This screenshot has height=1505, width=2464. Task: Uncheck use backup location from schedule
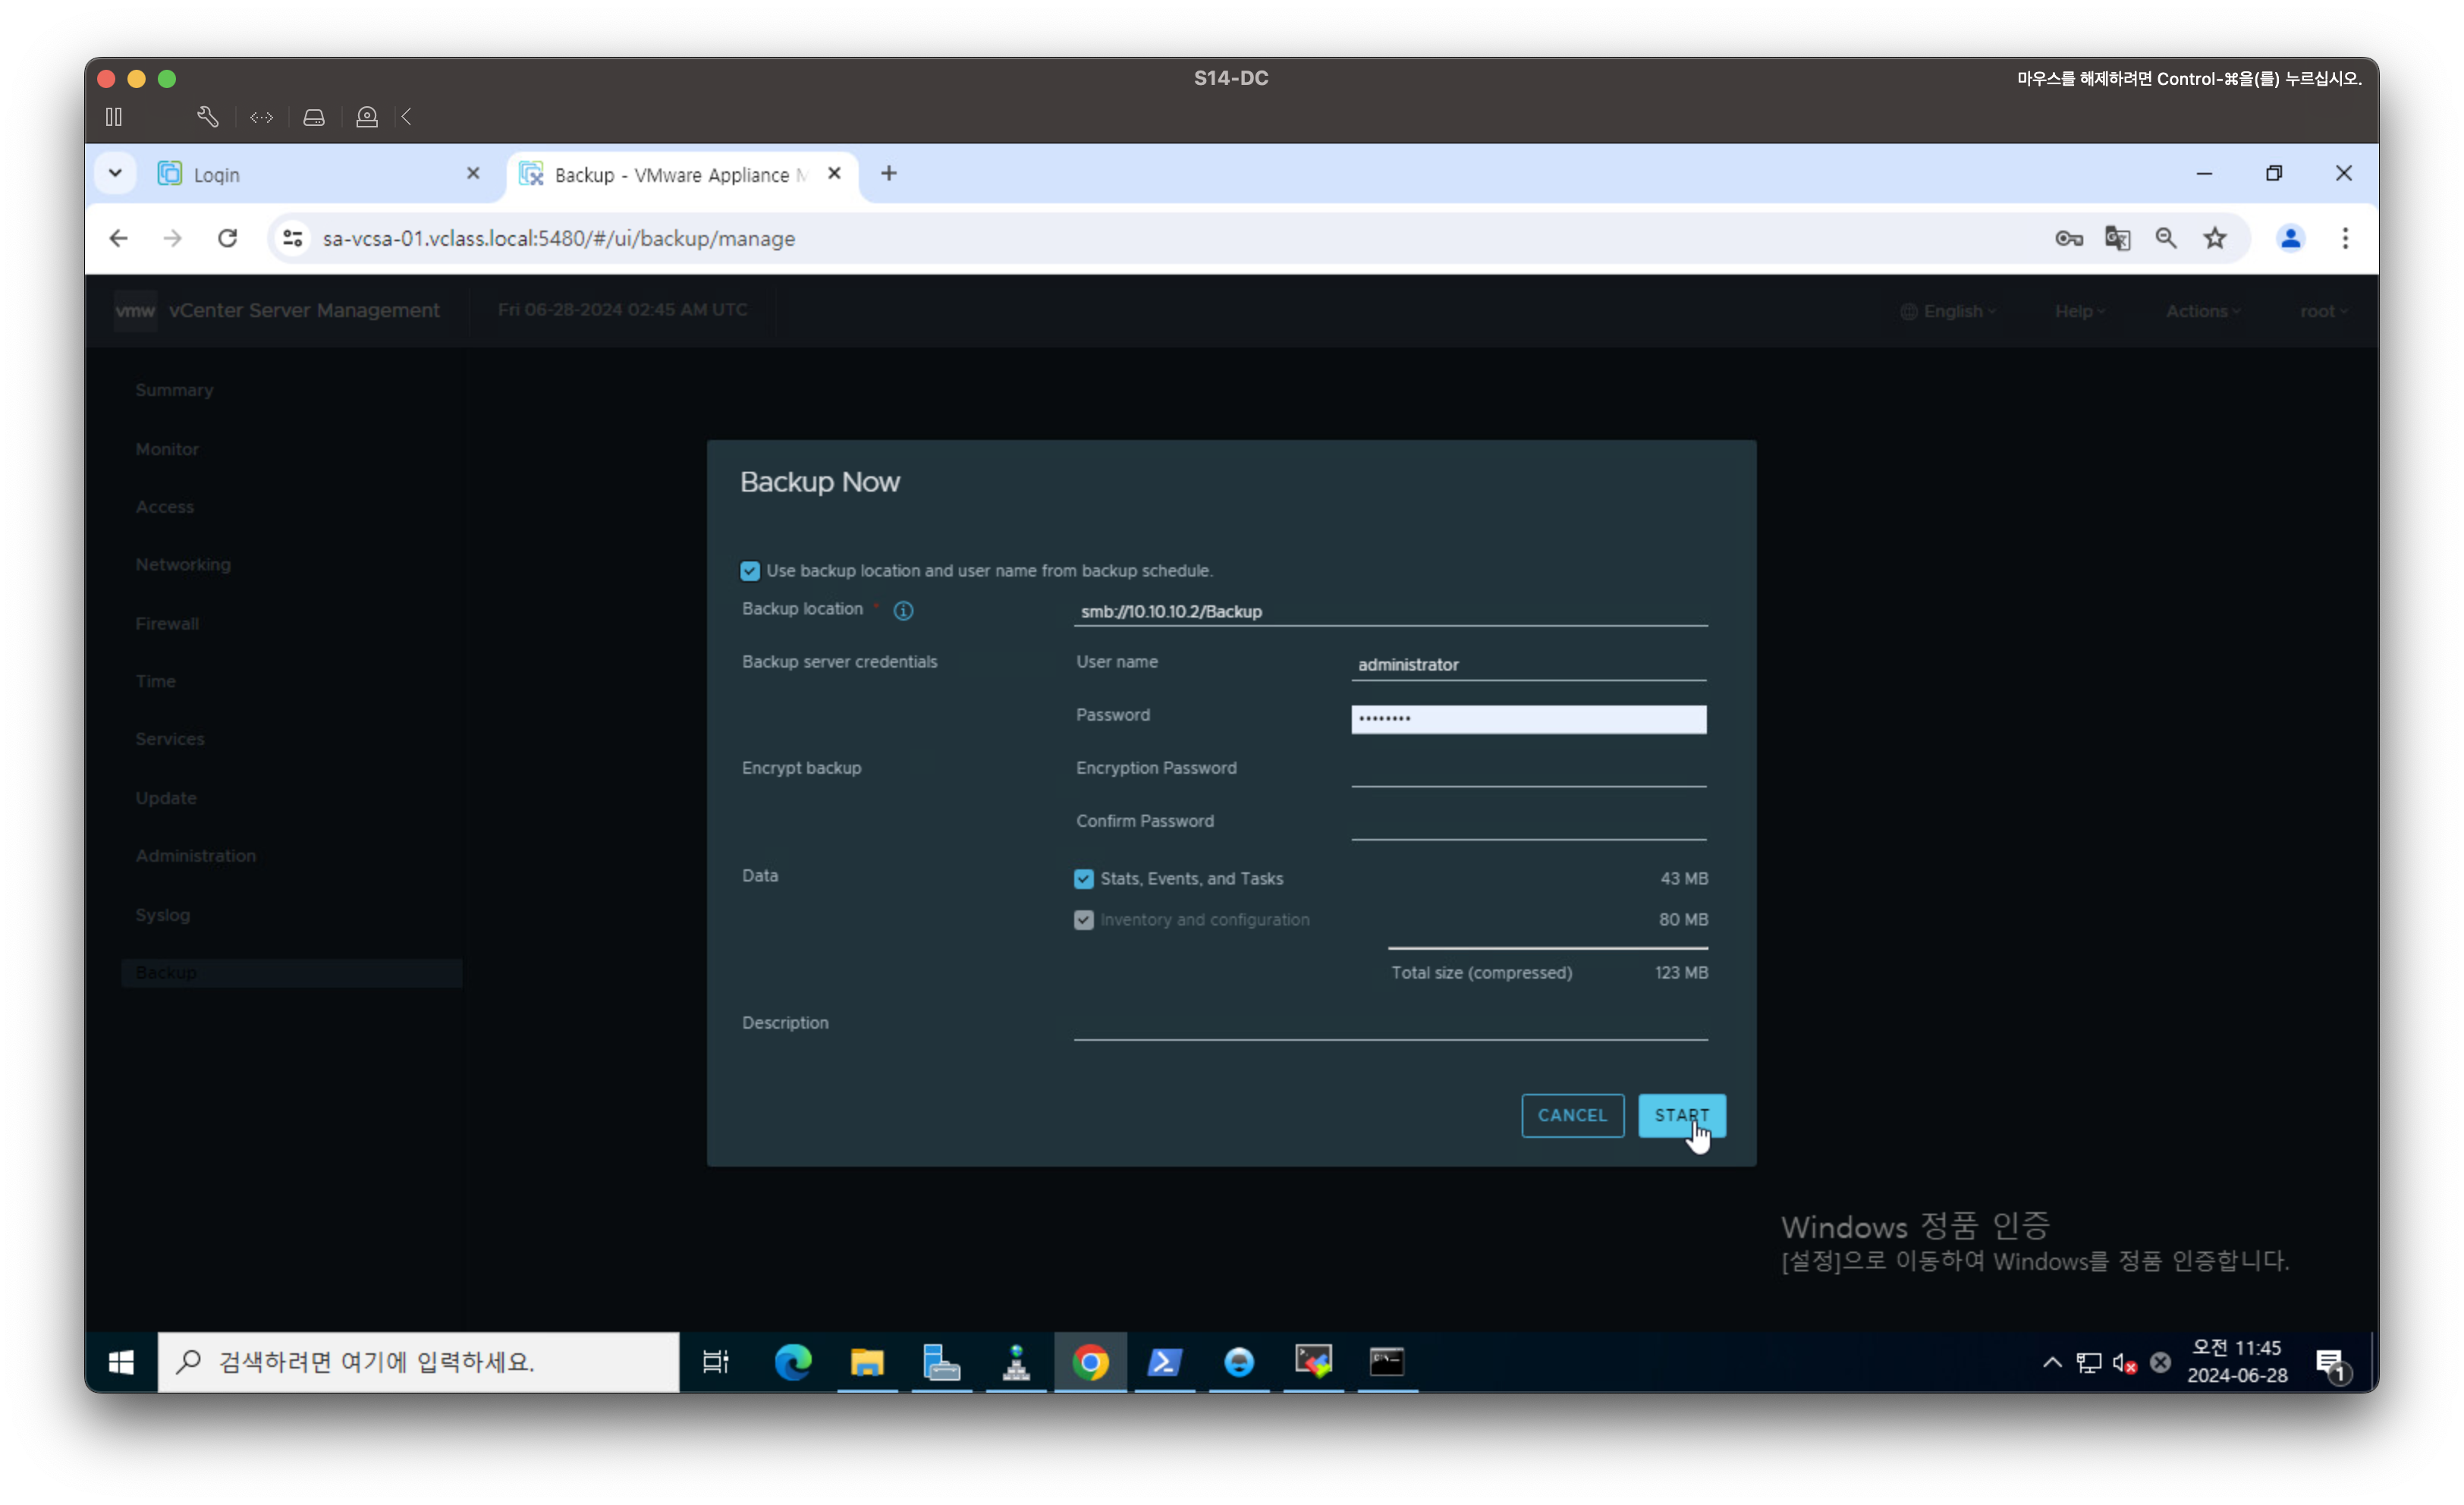pos(750,571)
